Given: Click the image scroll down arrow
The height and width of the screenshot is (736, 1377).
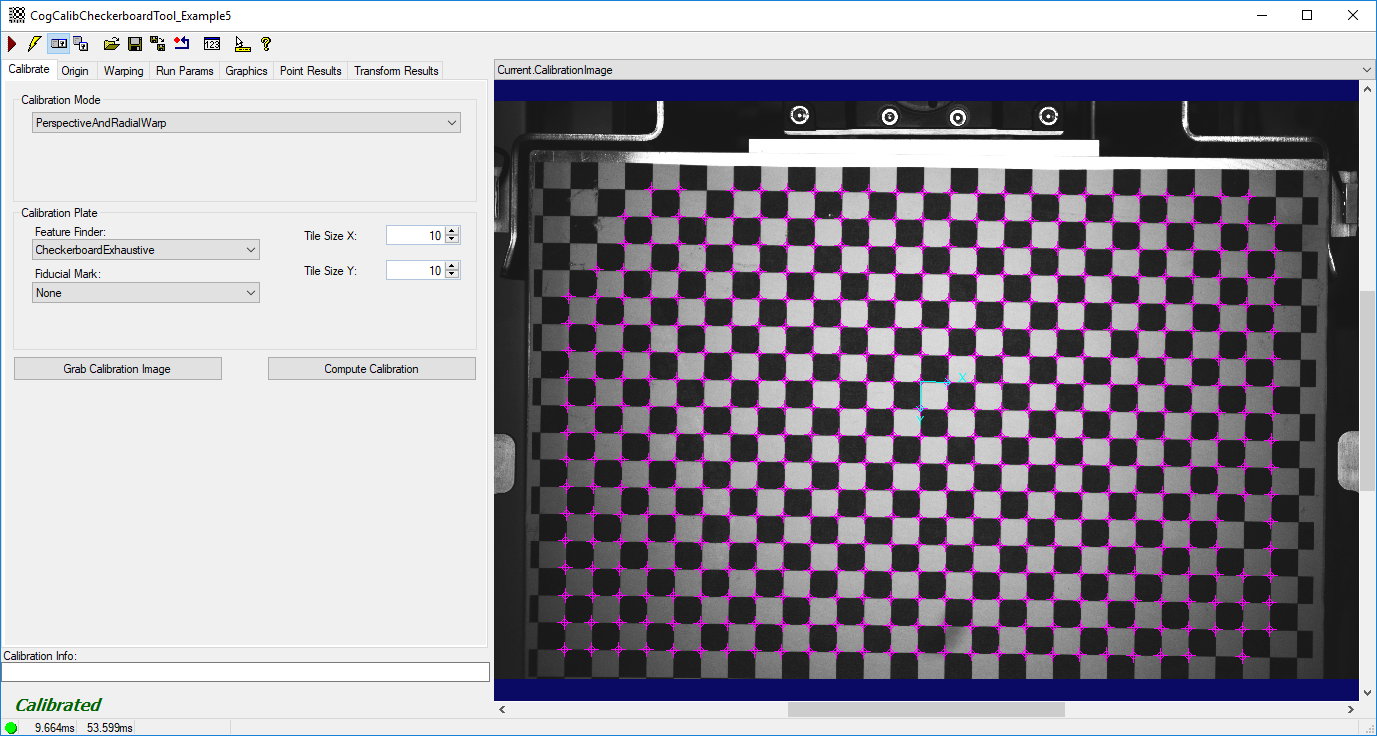Looking at the screenshot, I should point(1368,692).
